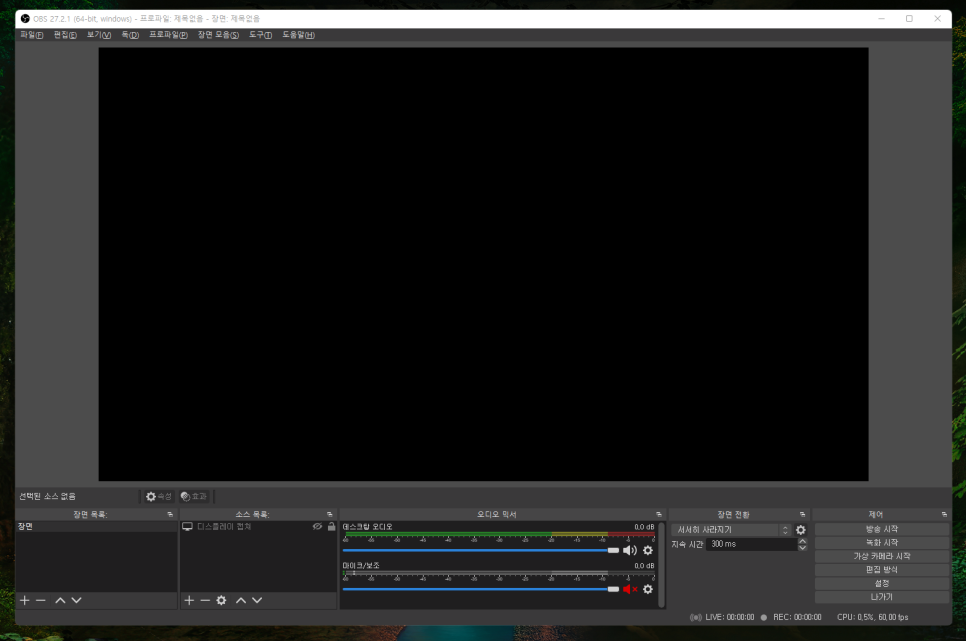
Task: Add a new source with the plus icon
Action: click(189, 600)
